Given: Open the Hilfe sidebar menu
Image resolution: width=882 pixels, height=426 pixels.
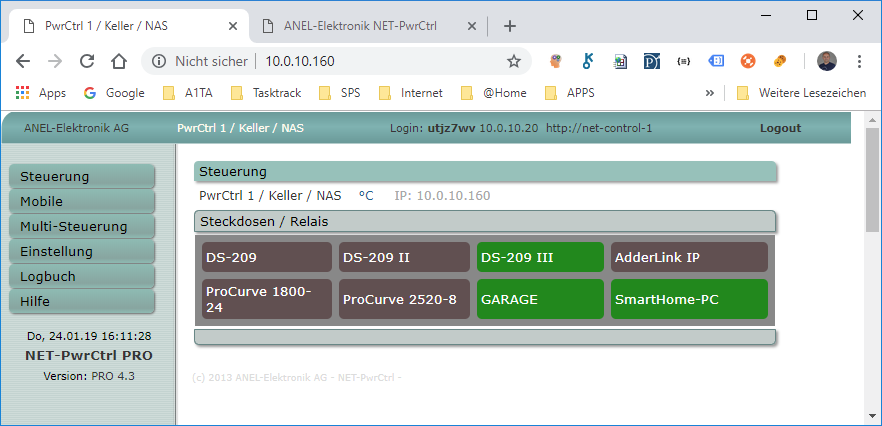Looking at the screenshot, I should [82, 301].
